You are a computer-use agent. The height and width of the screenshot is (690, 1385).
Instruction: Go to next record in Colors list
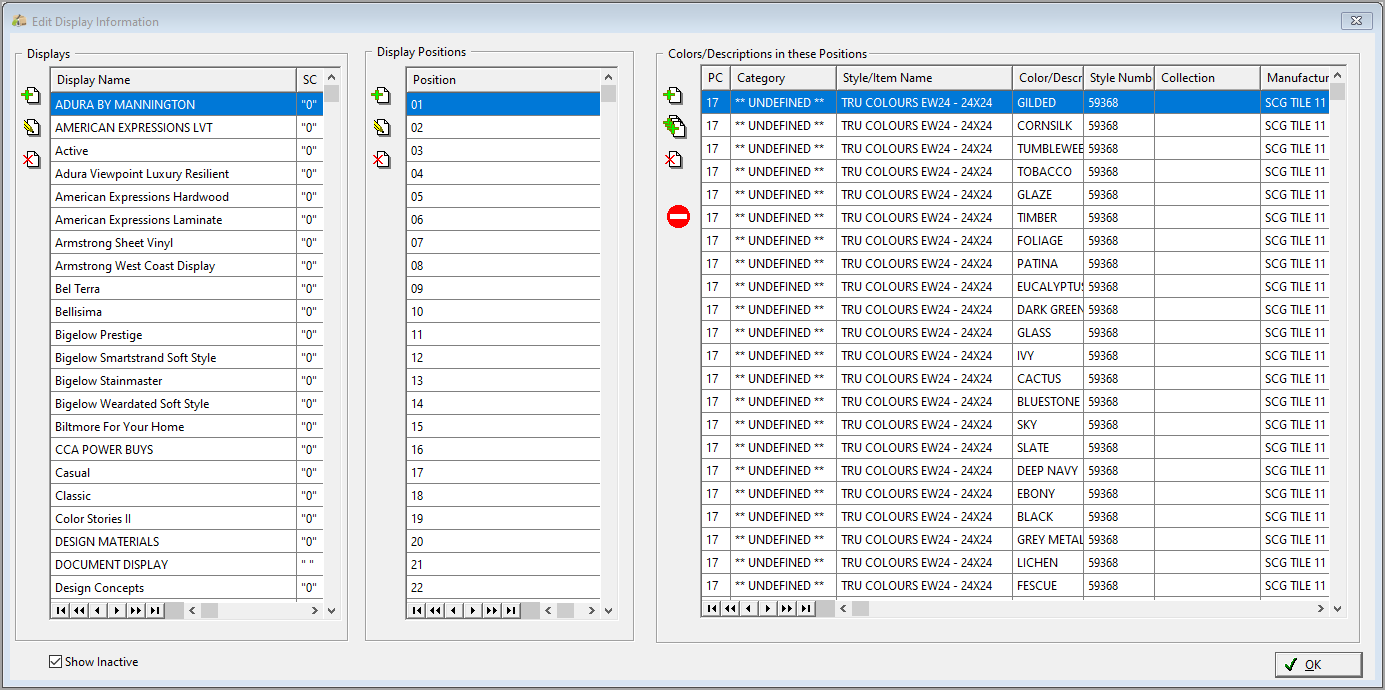(x=768, y=608)
